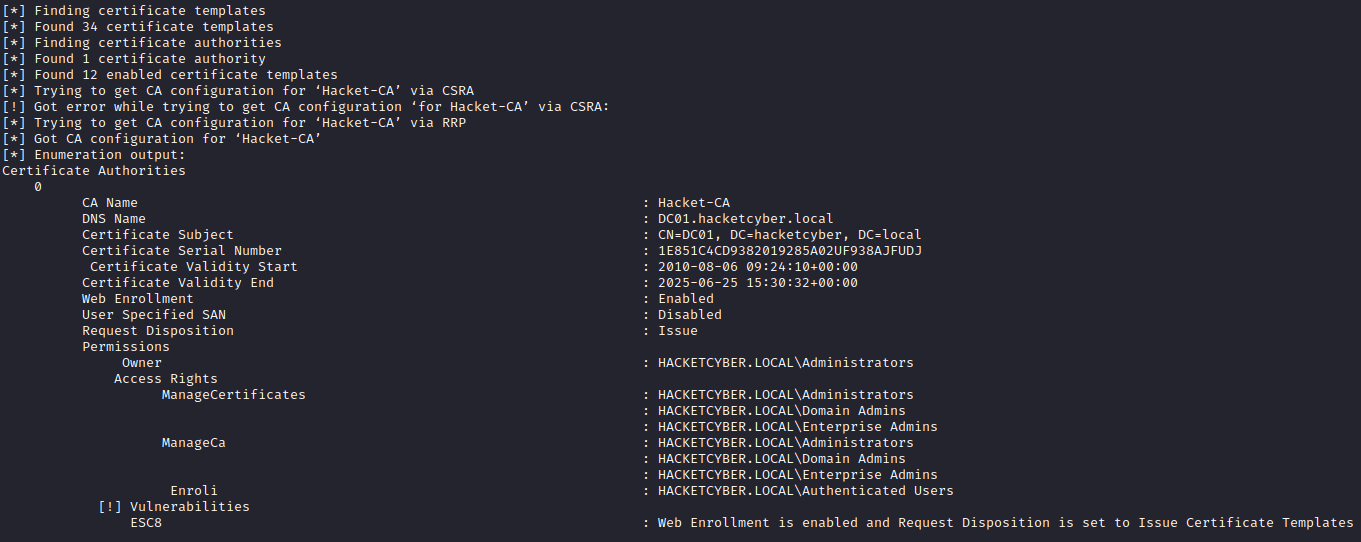
Task: Select the Found 34 certificate templates line
Action: pos(138,27)
